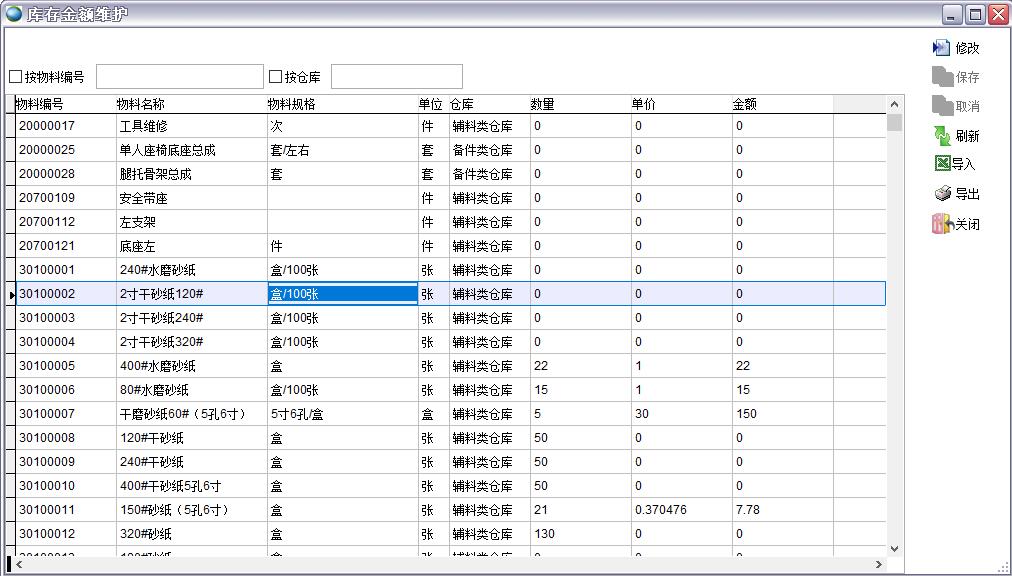This screenshot has height=576, width=1012.
Task: Click the 修改 (Modify) icon button
Action: (x=941, y=48)
